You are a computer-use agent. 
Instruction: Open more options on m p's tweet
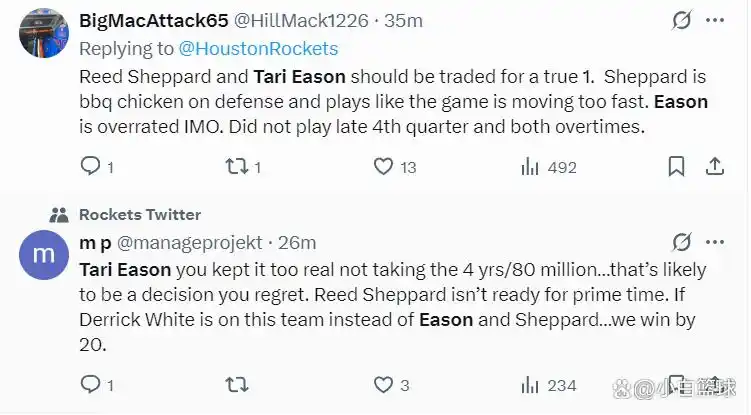717,242
